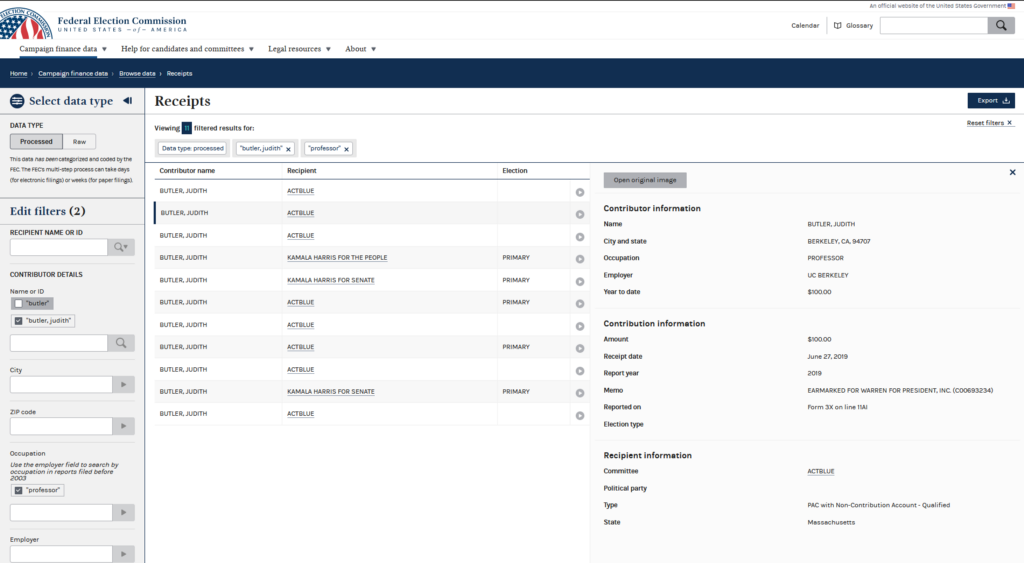1024x563 pixels.
Task: Click the Employer input field
Action: pyautogui.click(x=61, y=555)
